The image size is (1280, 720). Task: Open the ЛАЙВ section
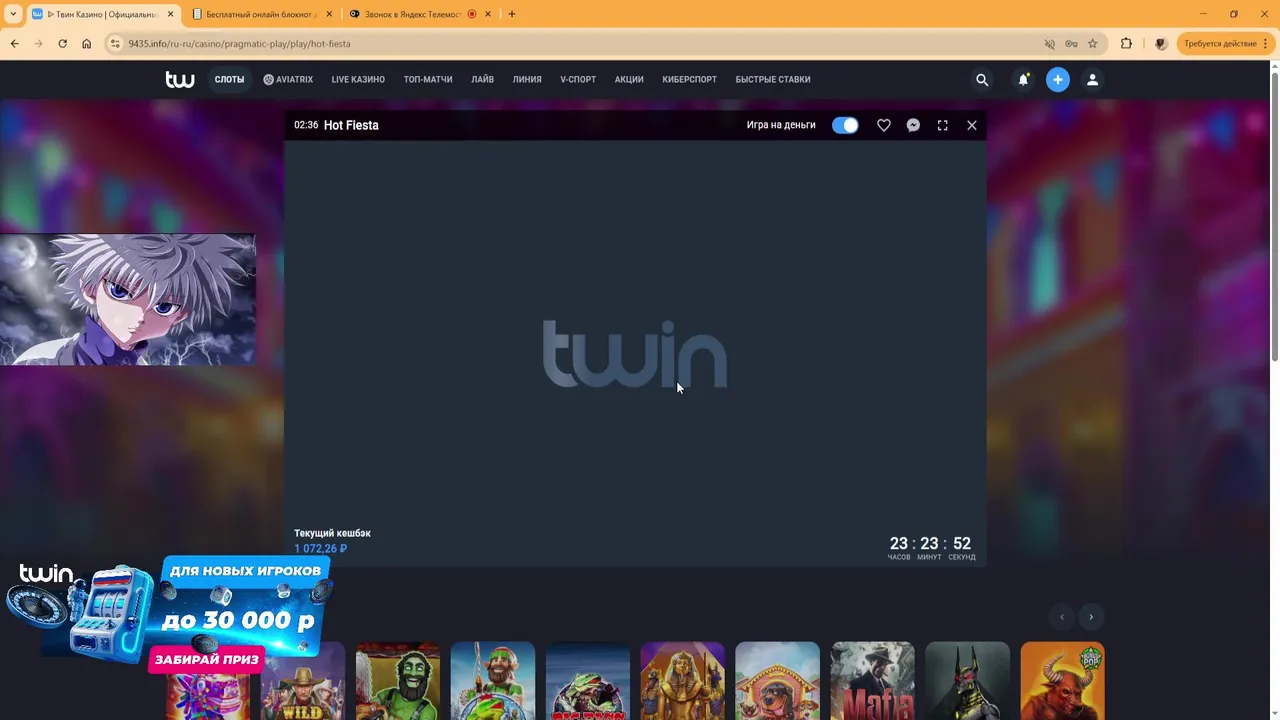(483, 80)
